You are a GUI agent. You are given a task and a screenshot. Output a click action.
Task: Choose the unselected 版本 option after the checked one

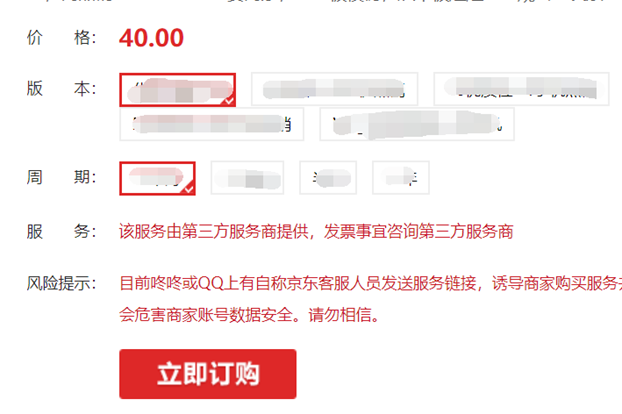pos(334,89)
